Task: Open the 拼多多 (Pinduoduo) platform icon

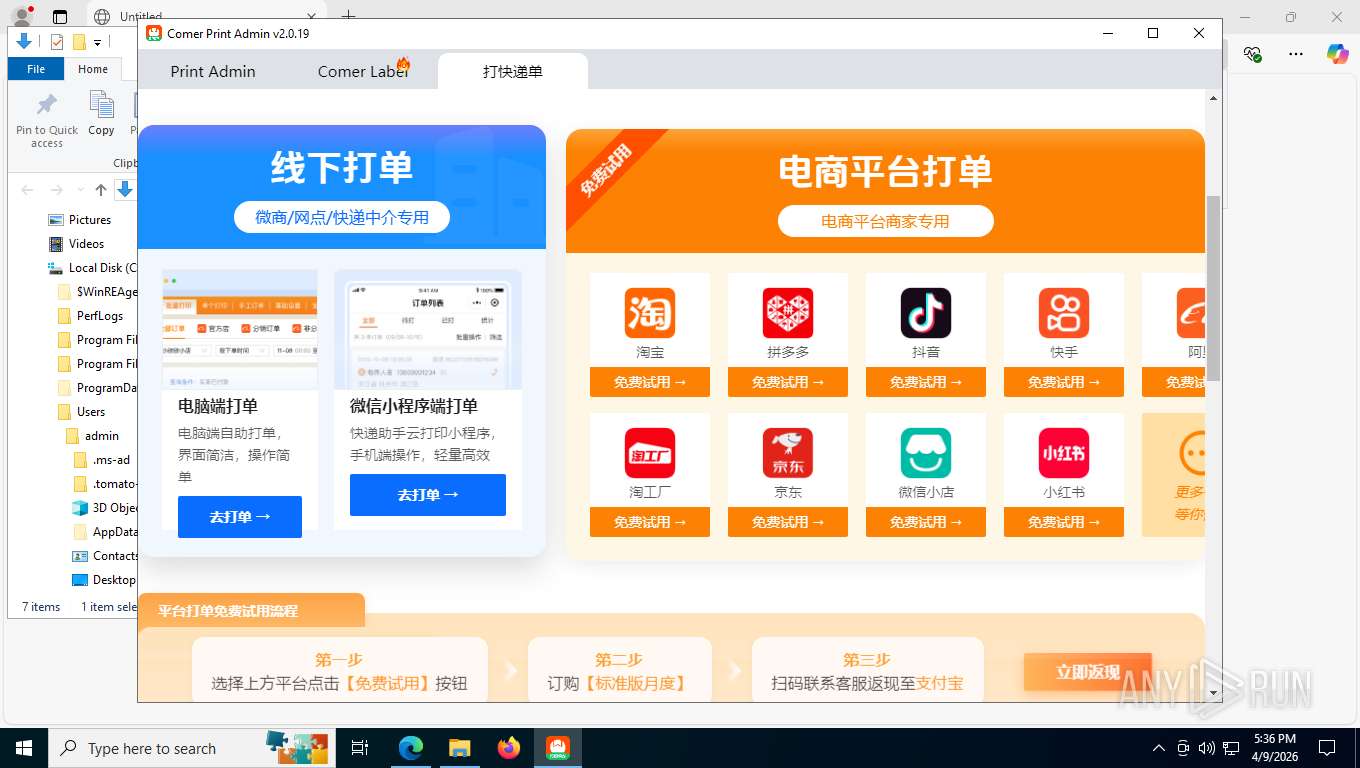Action: click(x=788, y=313)
